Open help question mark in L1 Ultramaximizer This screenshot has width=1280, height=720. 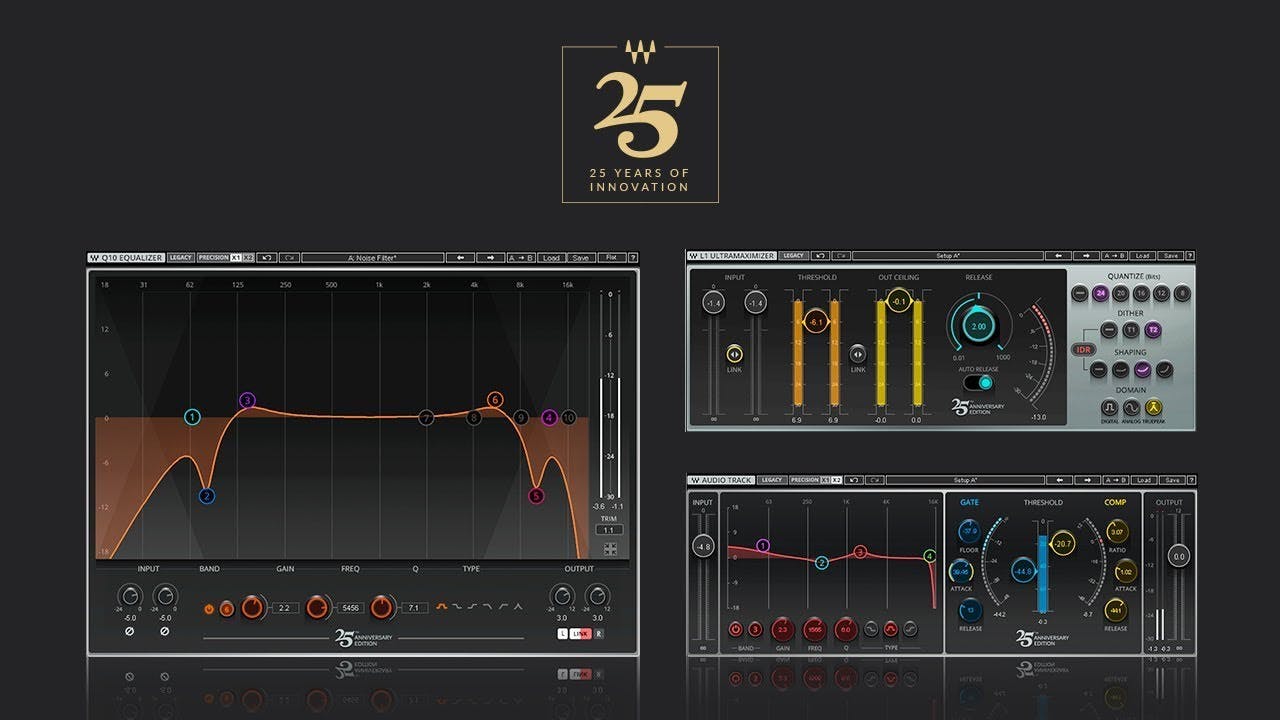[1190, 256]
